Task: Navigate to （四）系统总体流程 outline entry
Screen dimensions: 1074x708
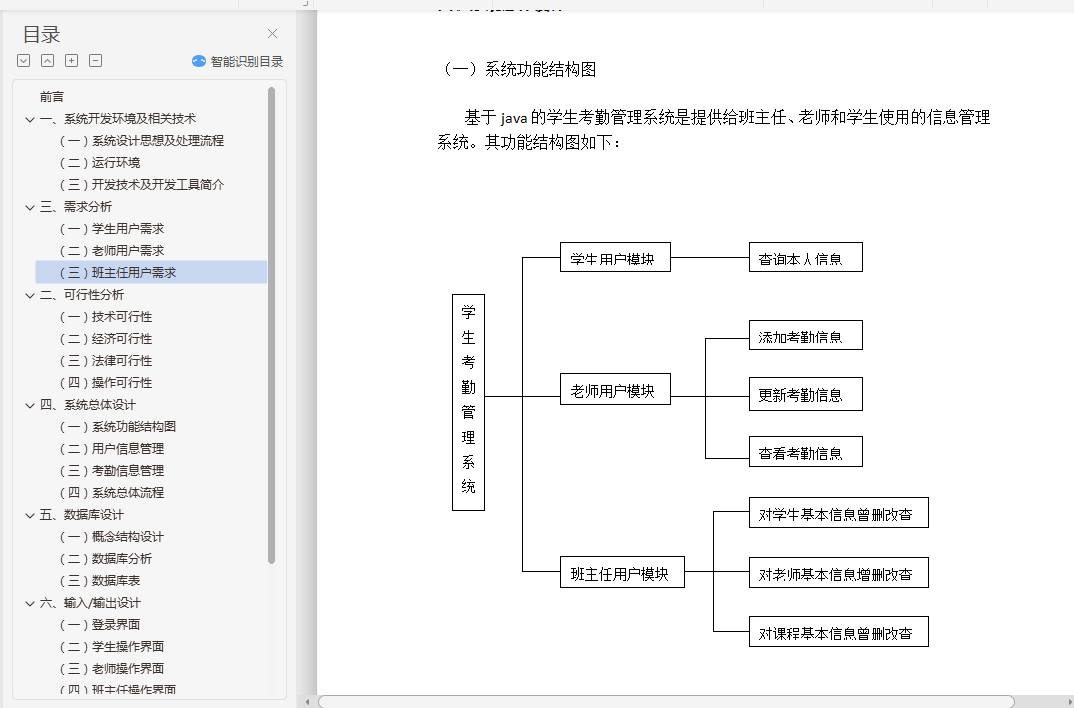Action: tap(112, 492)
